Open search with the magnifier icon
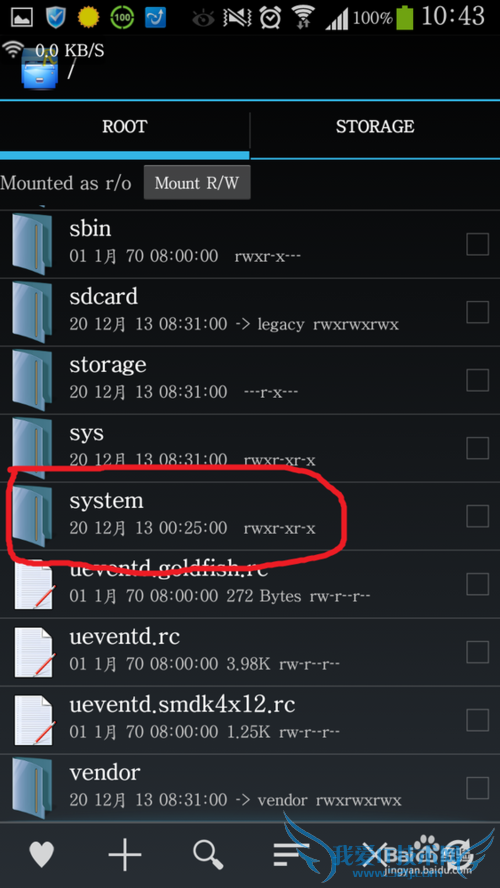 click(x=208, y=854)
